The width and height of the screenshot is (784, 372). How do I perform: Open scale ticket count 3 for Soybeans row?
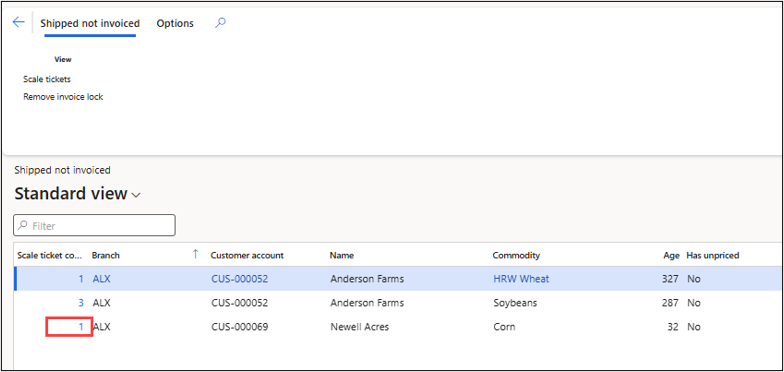pos(80,302)
